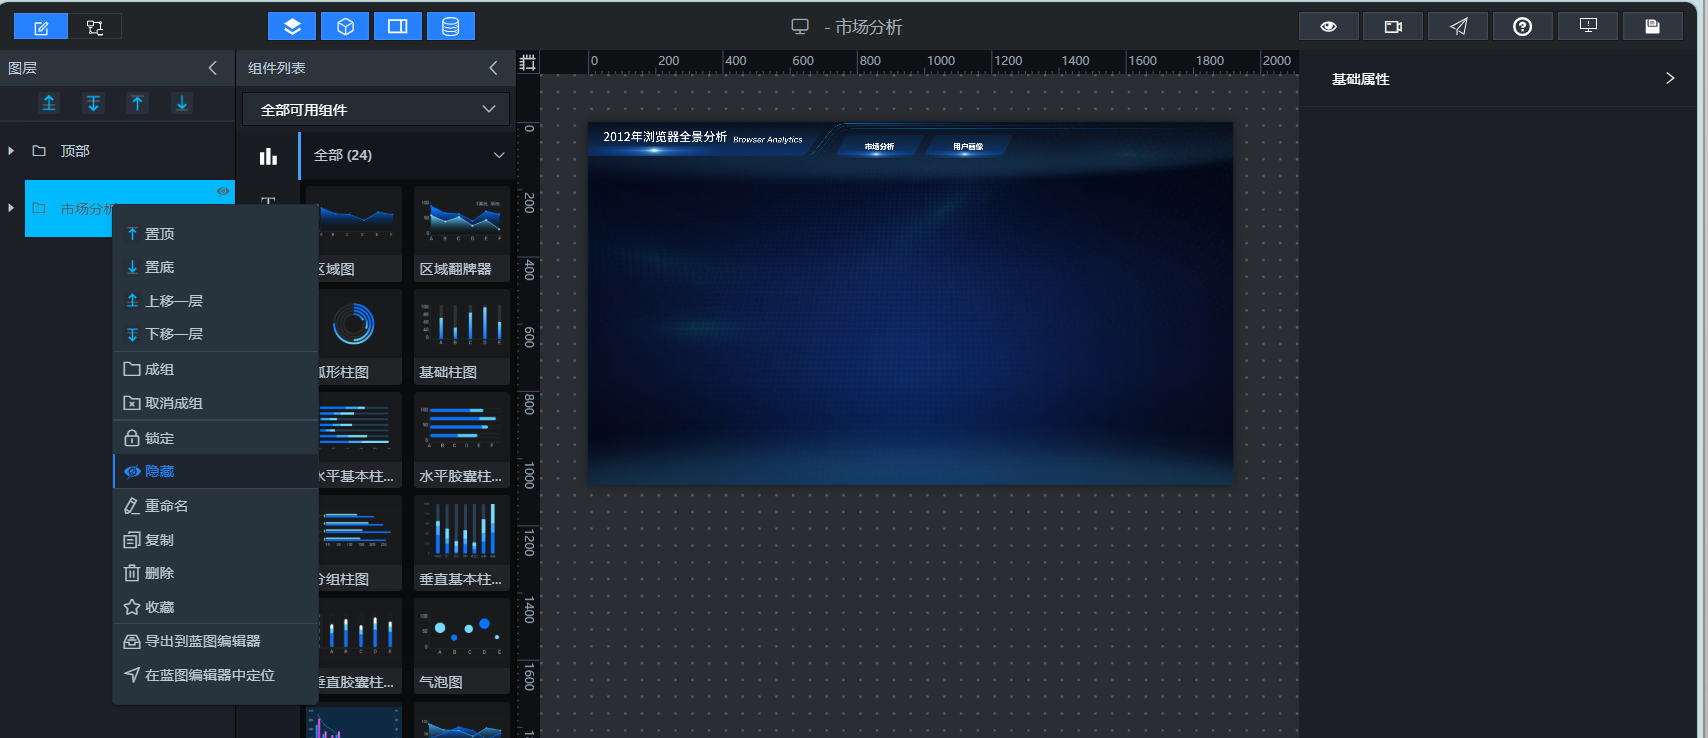Collapse the 图层 panel with chevron
The width and height of the screenshot is (1708, 738).
[212, 68]
